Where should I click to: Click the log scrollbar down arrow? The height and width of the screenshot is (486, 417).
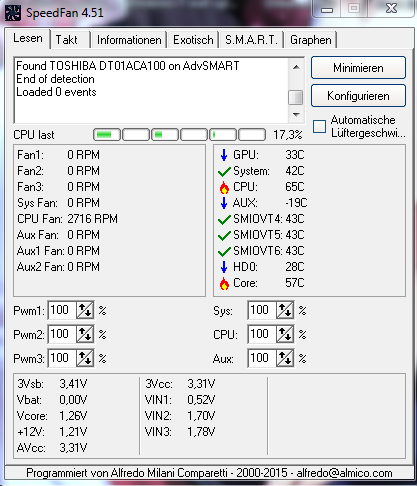(296, 115)
